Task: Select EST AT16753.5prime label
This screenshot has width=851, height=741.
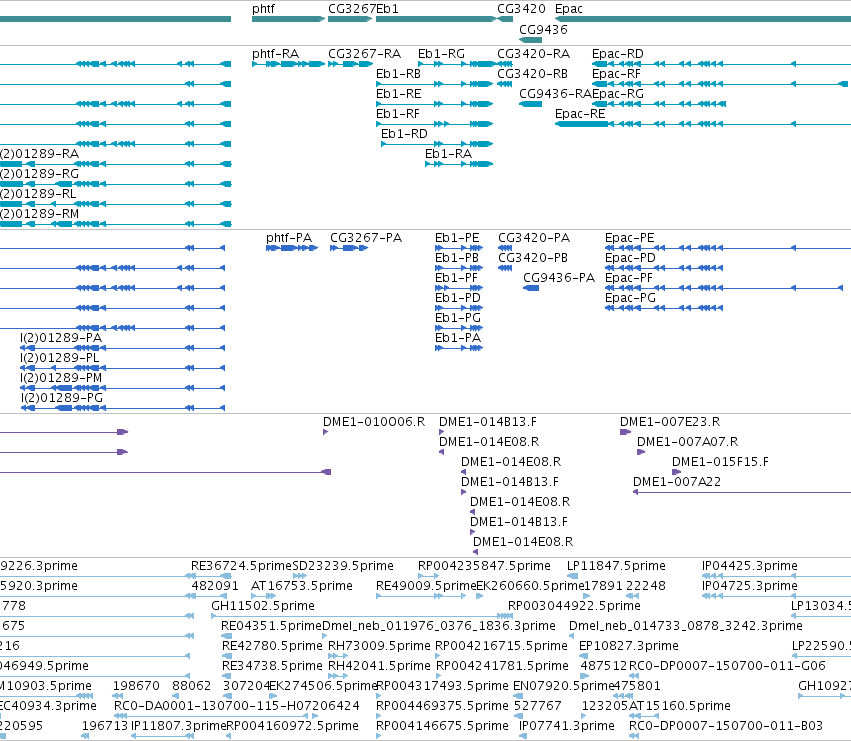Action: coord(302,586)
